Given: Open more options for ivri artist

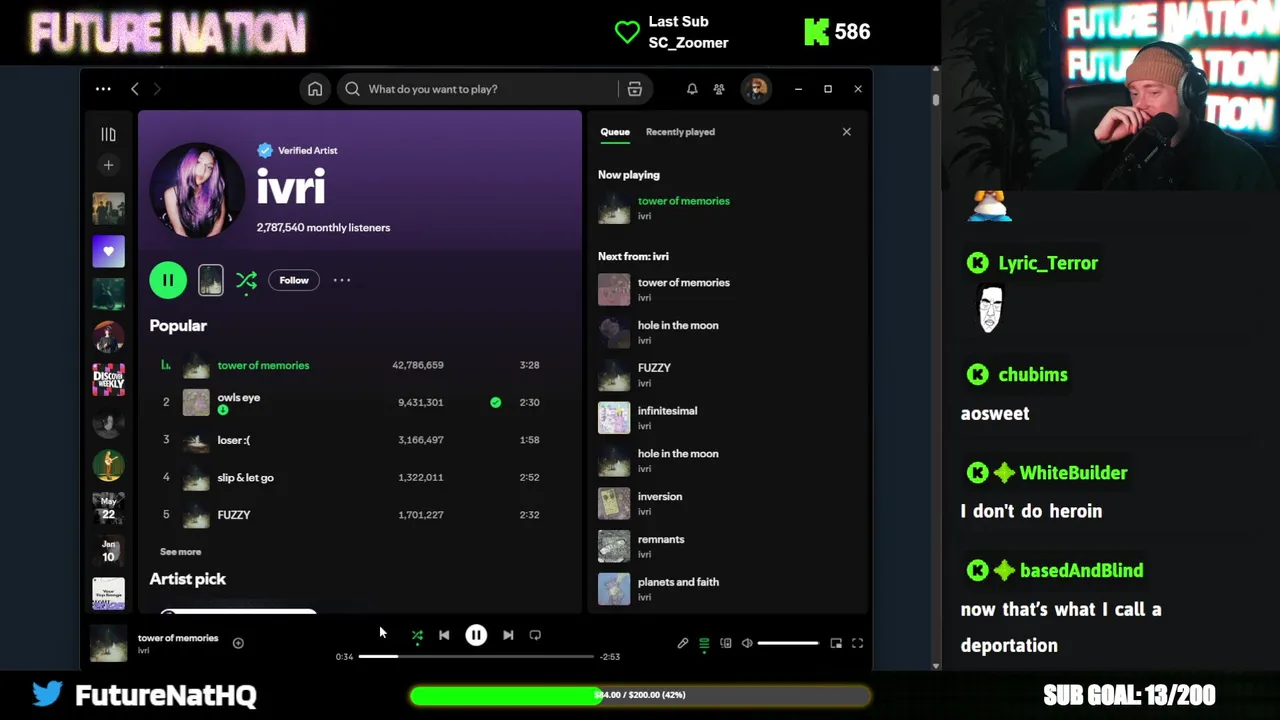Looking at the screenshot, I should pyautogui.click(x=342, y=280).
